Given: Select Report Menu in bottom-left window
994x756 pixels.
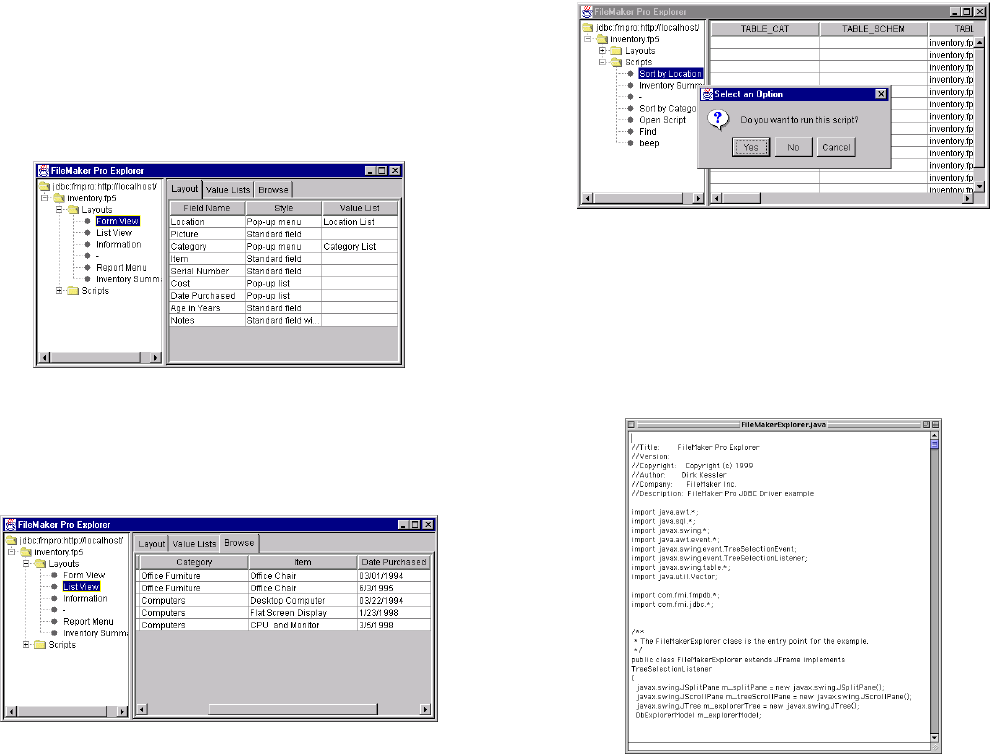Looking at the screenshot, I should (x=88, y=622).
